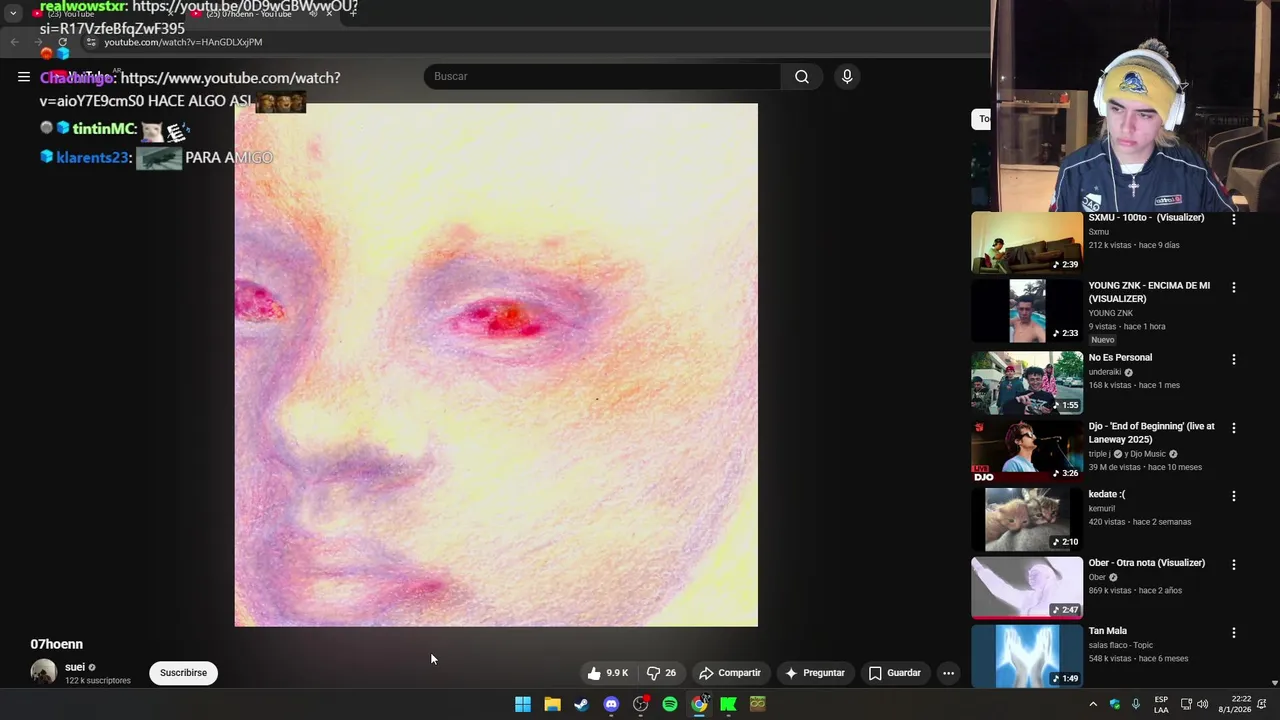Screen dimensions: 1280x720
Task: Click Chrome icon in the taskbar
Action: click(699, 704)
